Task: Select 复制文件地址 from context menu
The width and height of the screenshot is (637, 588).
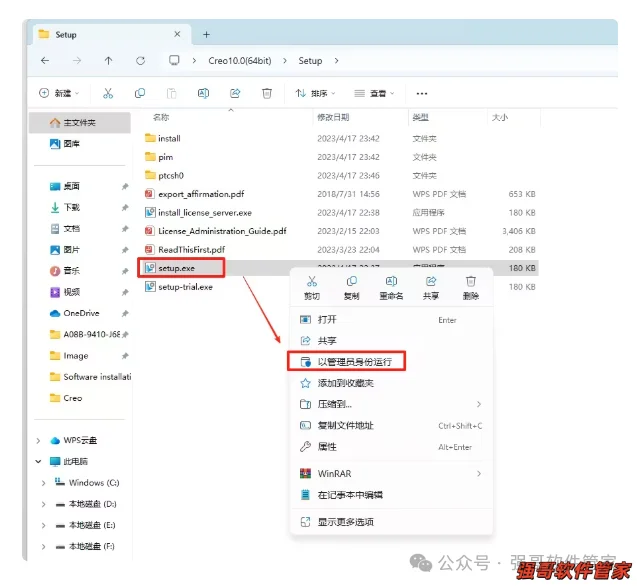Action: coord(391,425)
